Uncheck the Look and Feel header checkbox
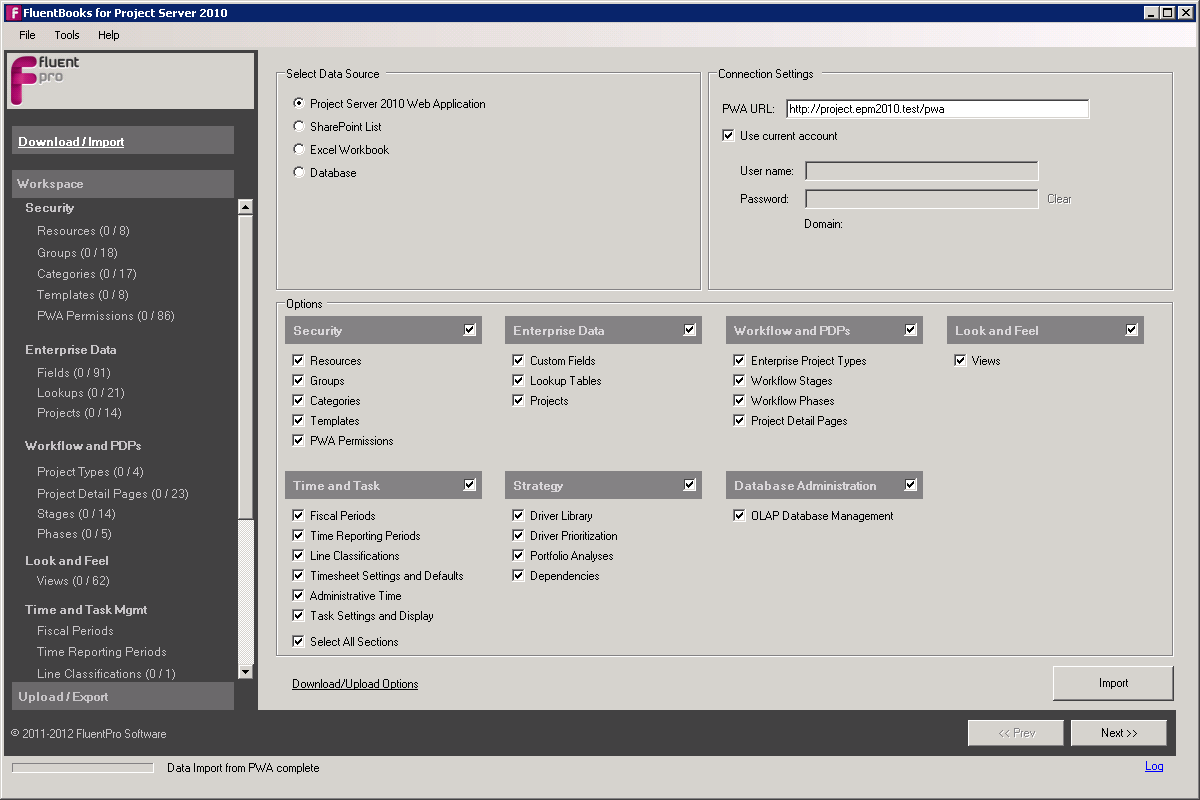This screenshot has height=800, width=1200. click(x=1131, y=330)
